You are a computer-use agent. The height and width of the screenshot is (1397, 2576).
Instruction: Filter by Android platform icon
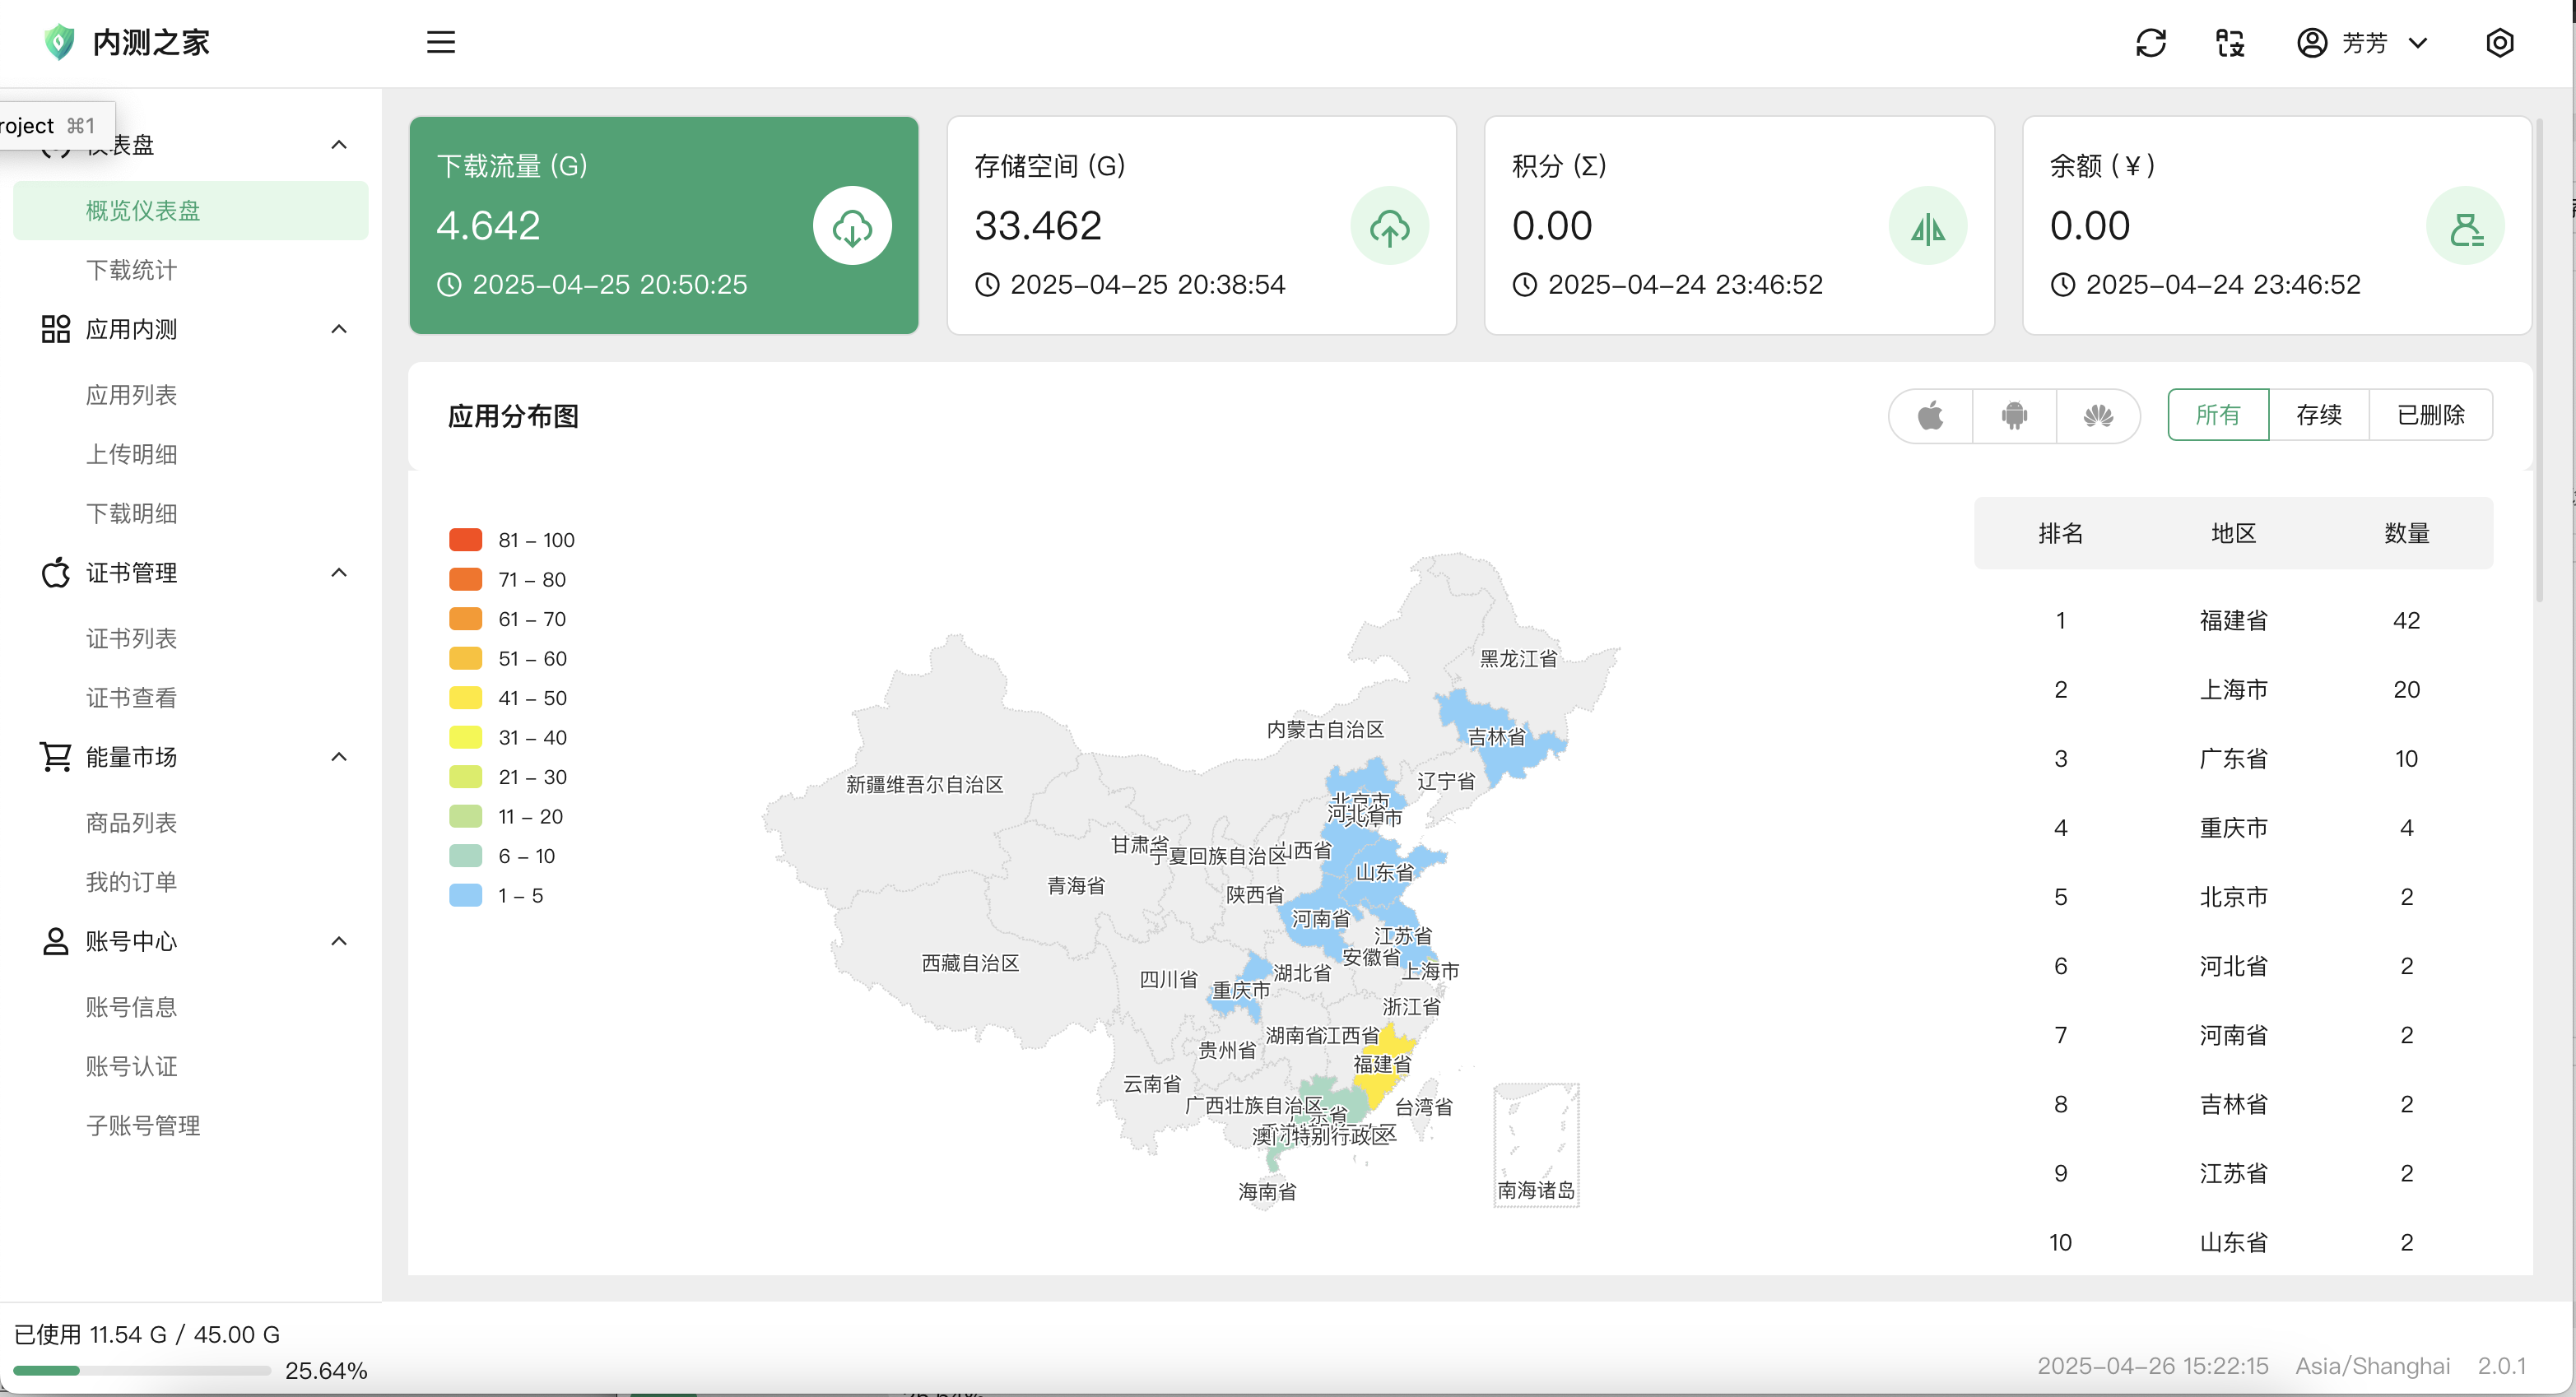pyautogui.click(x=2014, y=415)
